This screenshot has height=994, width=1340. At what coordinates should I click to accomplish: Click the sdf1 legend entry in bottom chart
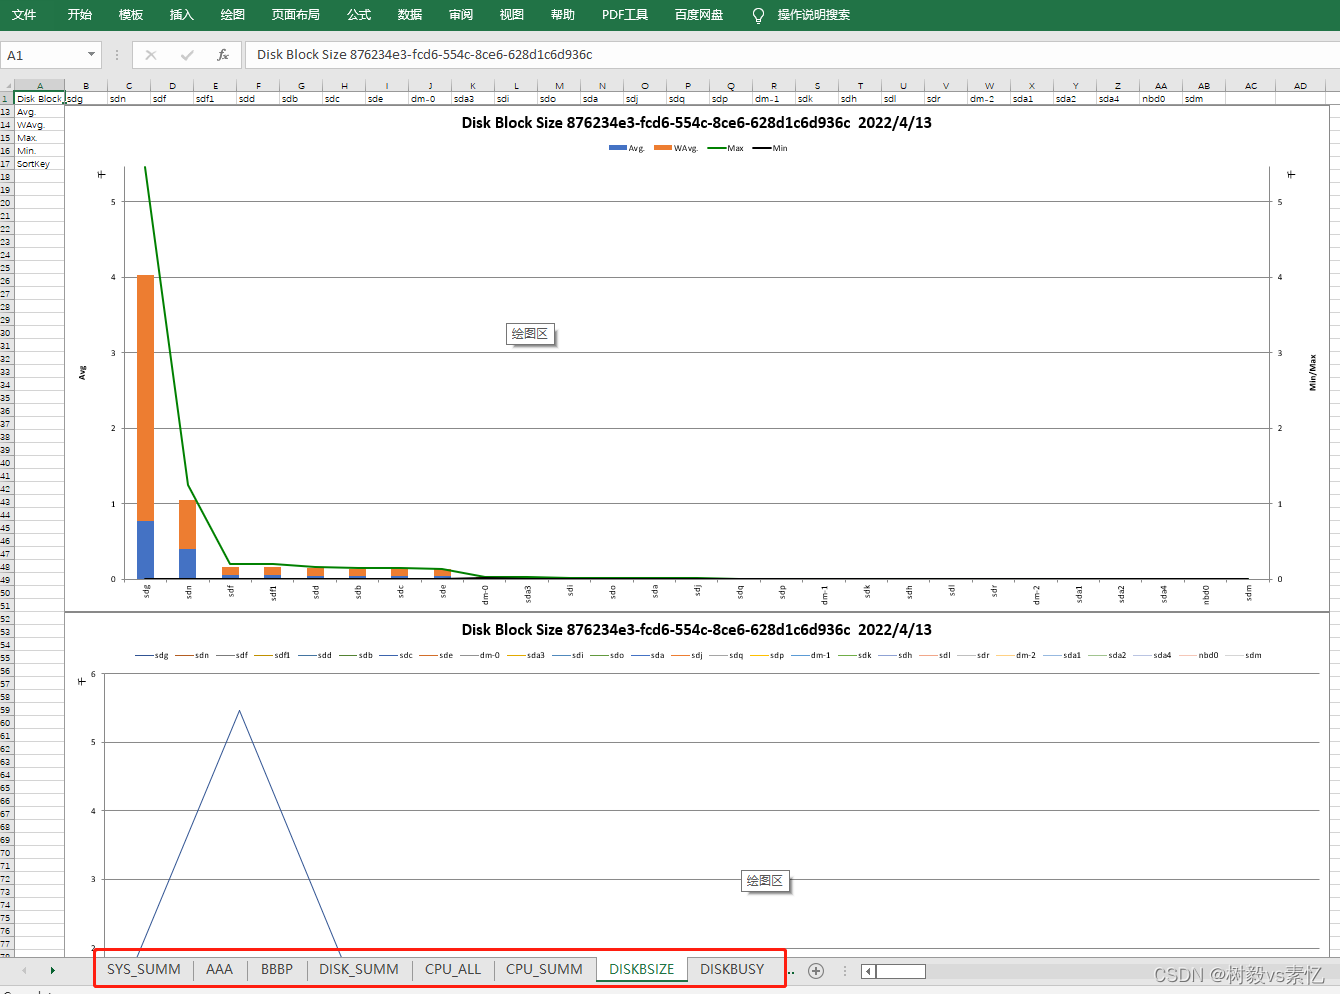pos(273,655)
